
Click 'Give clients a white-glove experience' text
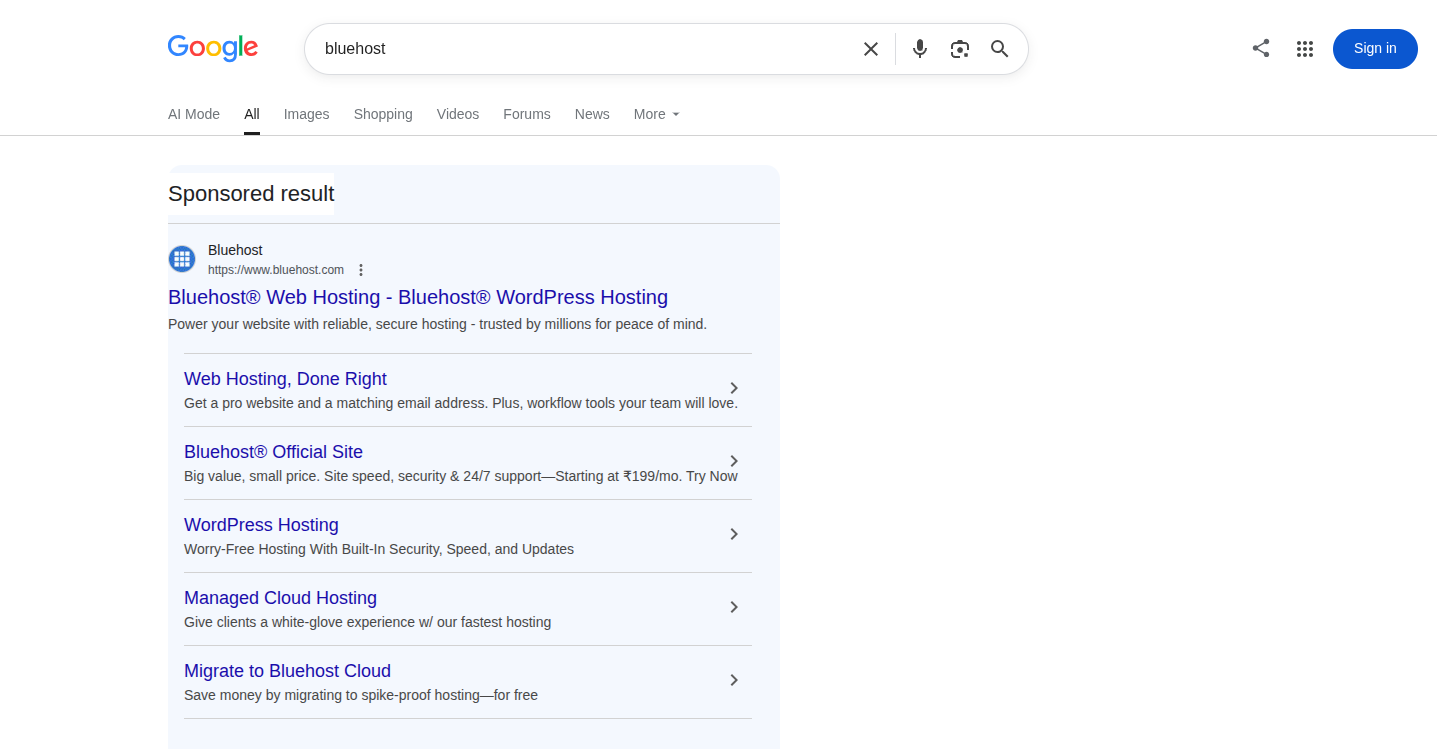click(367, 622)
